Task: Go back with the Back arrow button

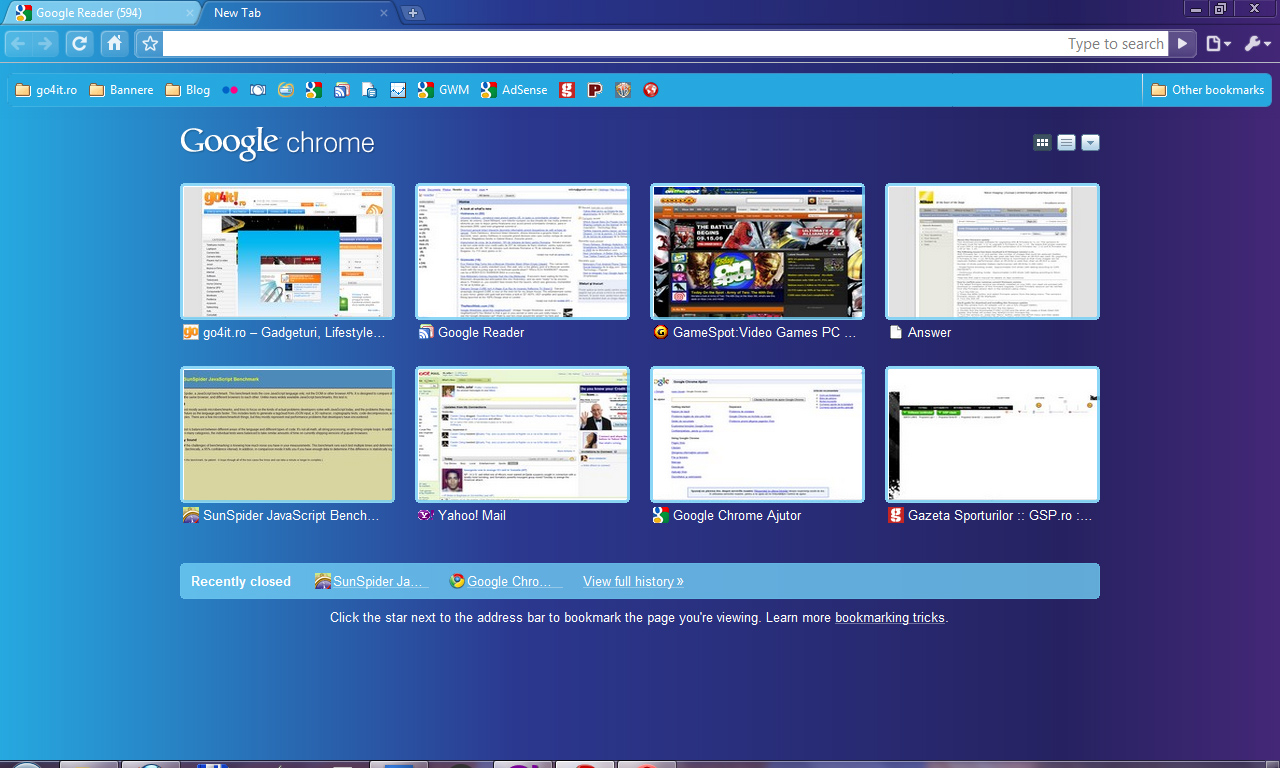Action: 18,44
